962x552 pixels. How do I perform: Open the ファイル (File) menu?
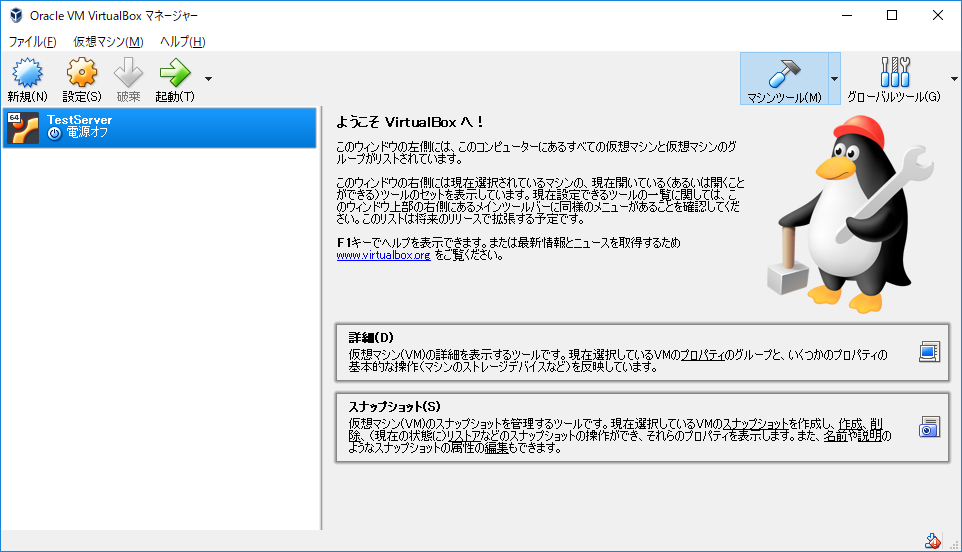[33, 42]
